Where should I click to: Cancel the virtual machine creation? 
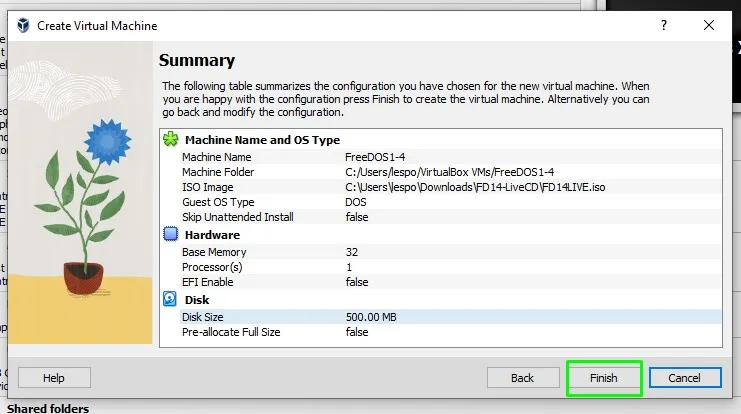pos(685,378)
